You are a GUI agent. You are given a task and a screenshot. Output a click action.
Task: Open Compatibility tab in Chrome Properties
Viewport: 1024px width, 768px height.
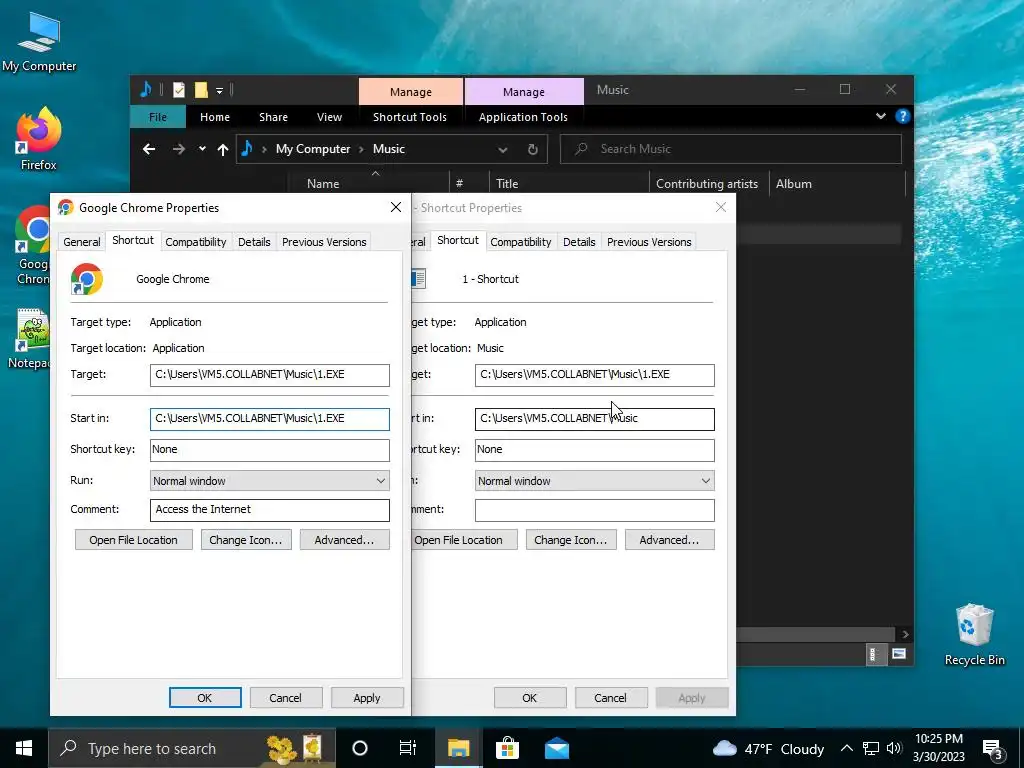(195, 242)
